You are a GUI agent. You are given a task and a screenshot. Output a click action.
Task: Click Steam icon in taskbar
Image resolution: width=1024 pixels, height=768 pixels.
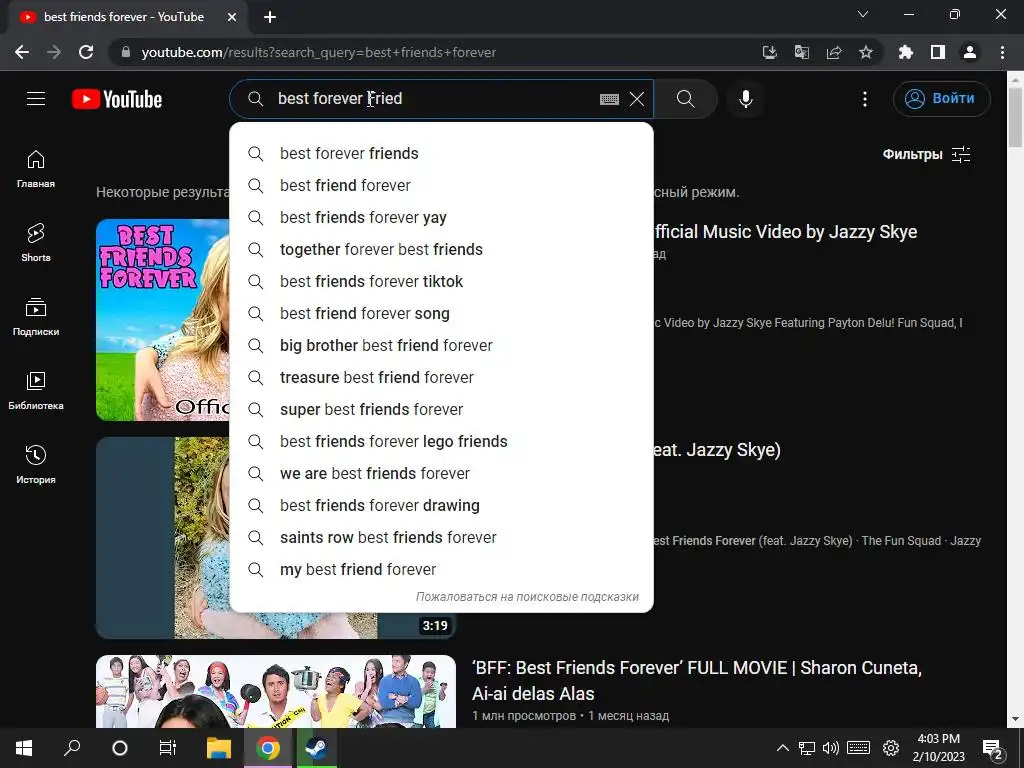click(x=316, y=748)
